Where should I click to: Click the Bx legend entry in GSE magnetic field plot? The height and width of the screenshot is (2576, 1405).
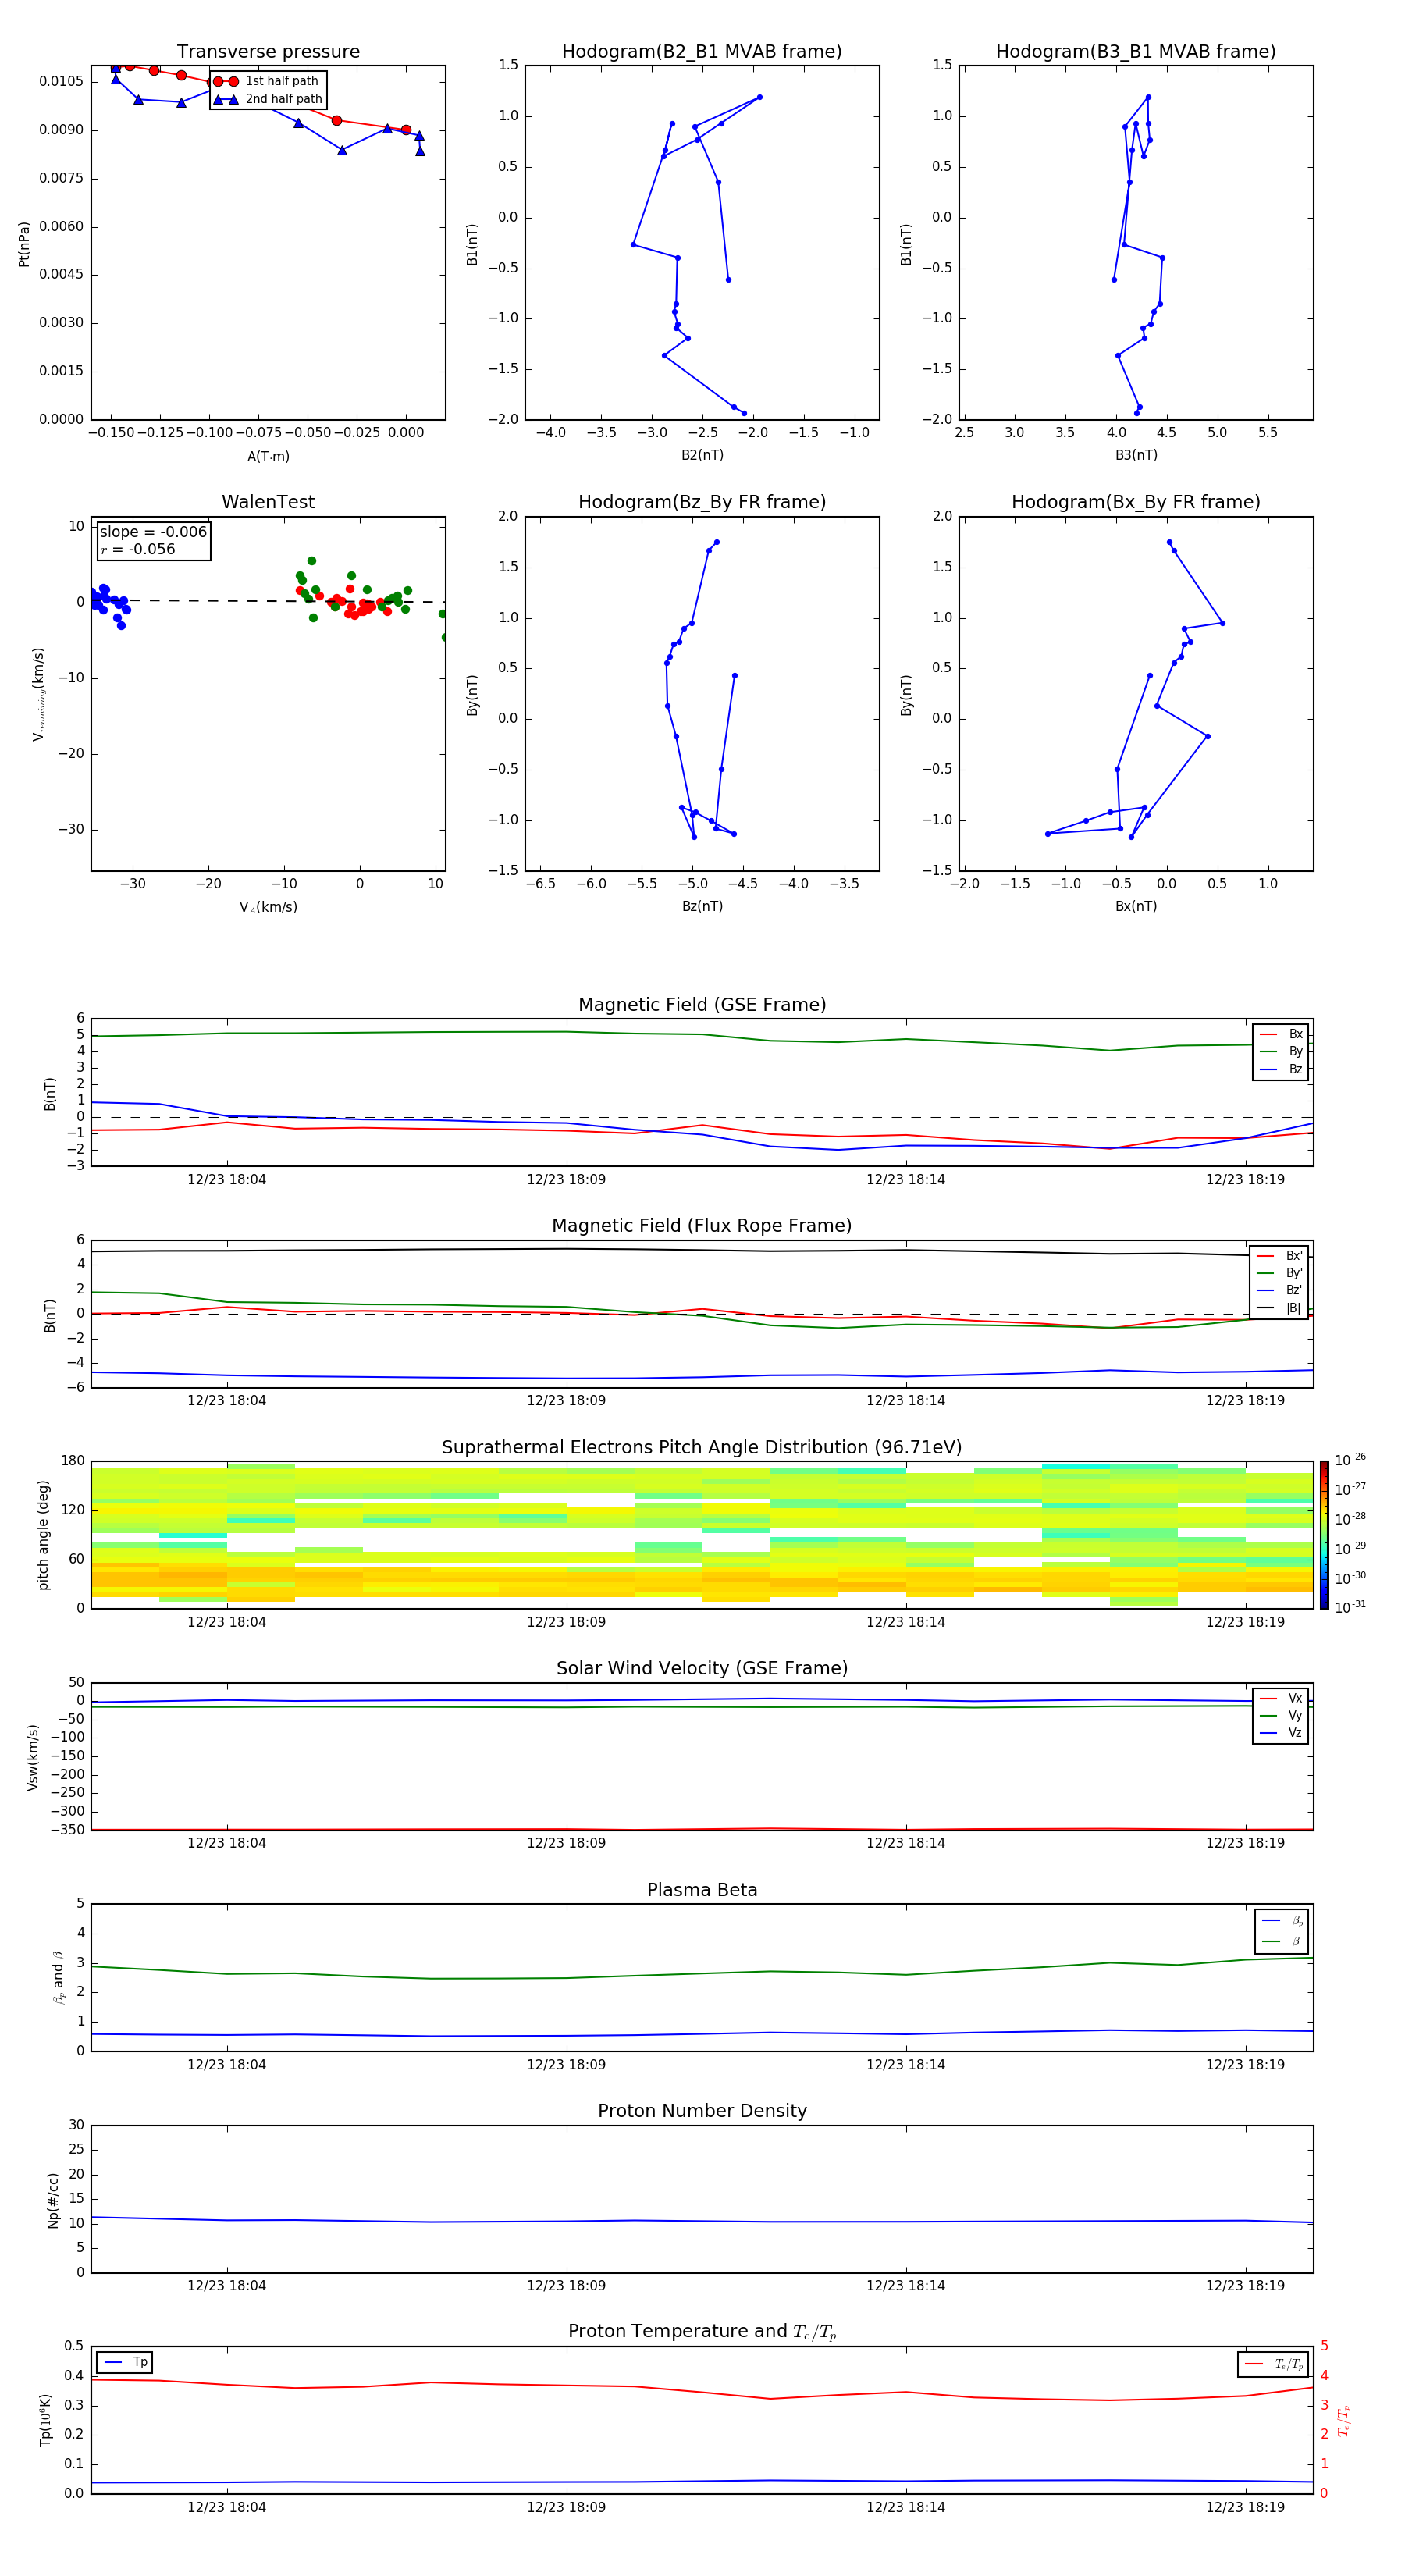[1281, 1034]
